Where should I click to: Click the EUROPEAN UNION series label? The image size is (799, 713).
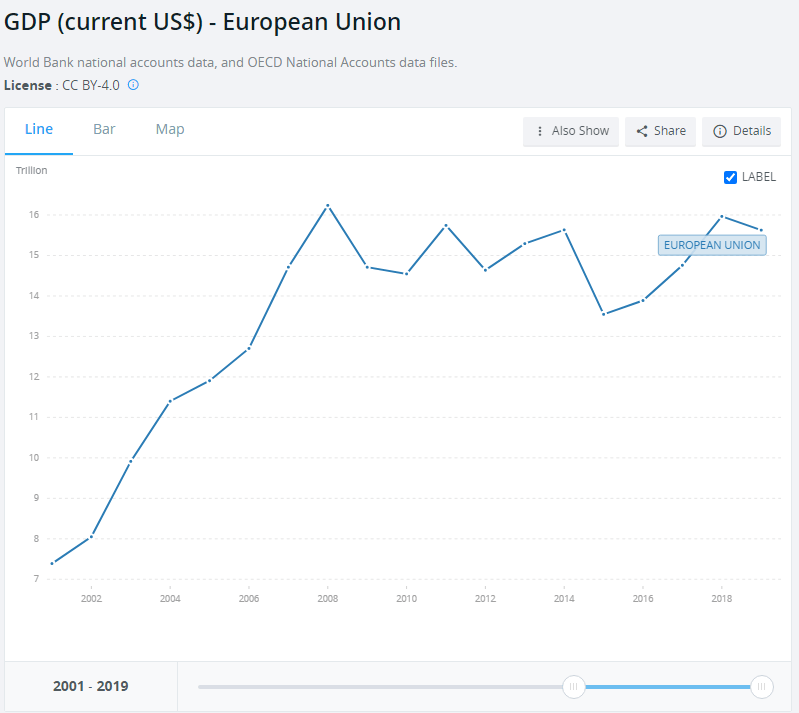[712, 245]
